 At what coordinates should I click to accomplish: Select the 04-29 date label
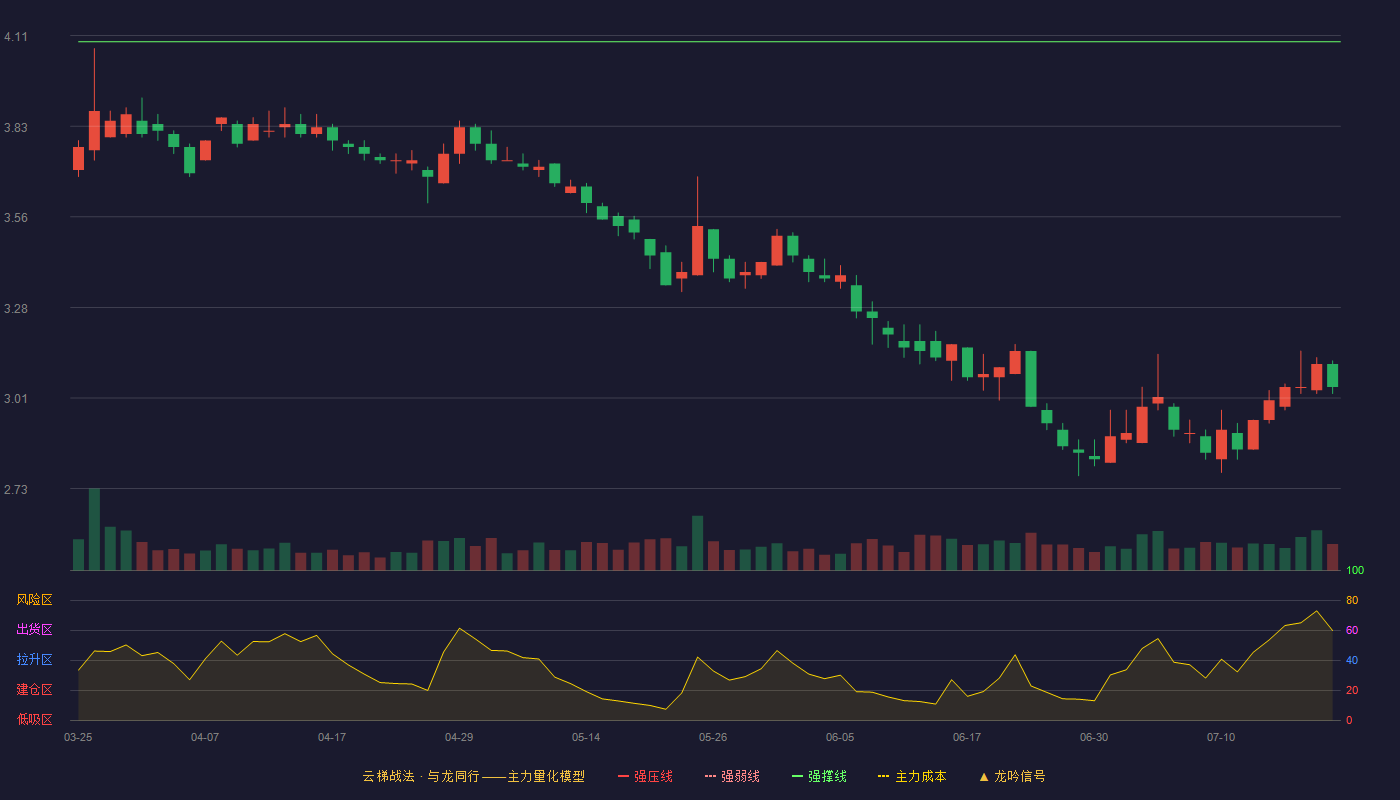[459, 737]
